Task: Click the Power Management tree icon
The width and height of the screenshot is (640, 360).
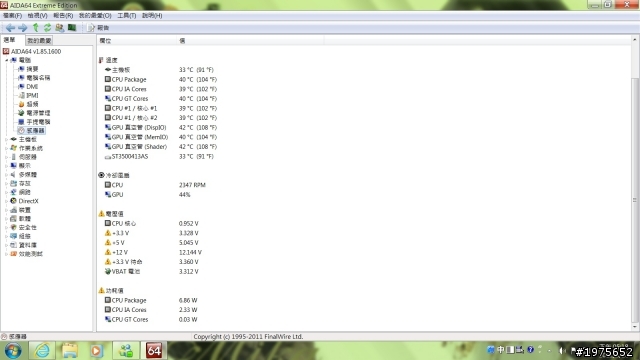Action: pyautogui.click(x=21, y=113)
